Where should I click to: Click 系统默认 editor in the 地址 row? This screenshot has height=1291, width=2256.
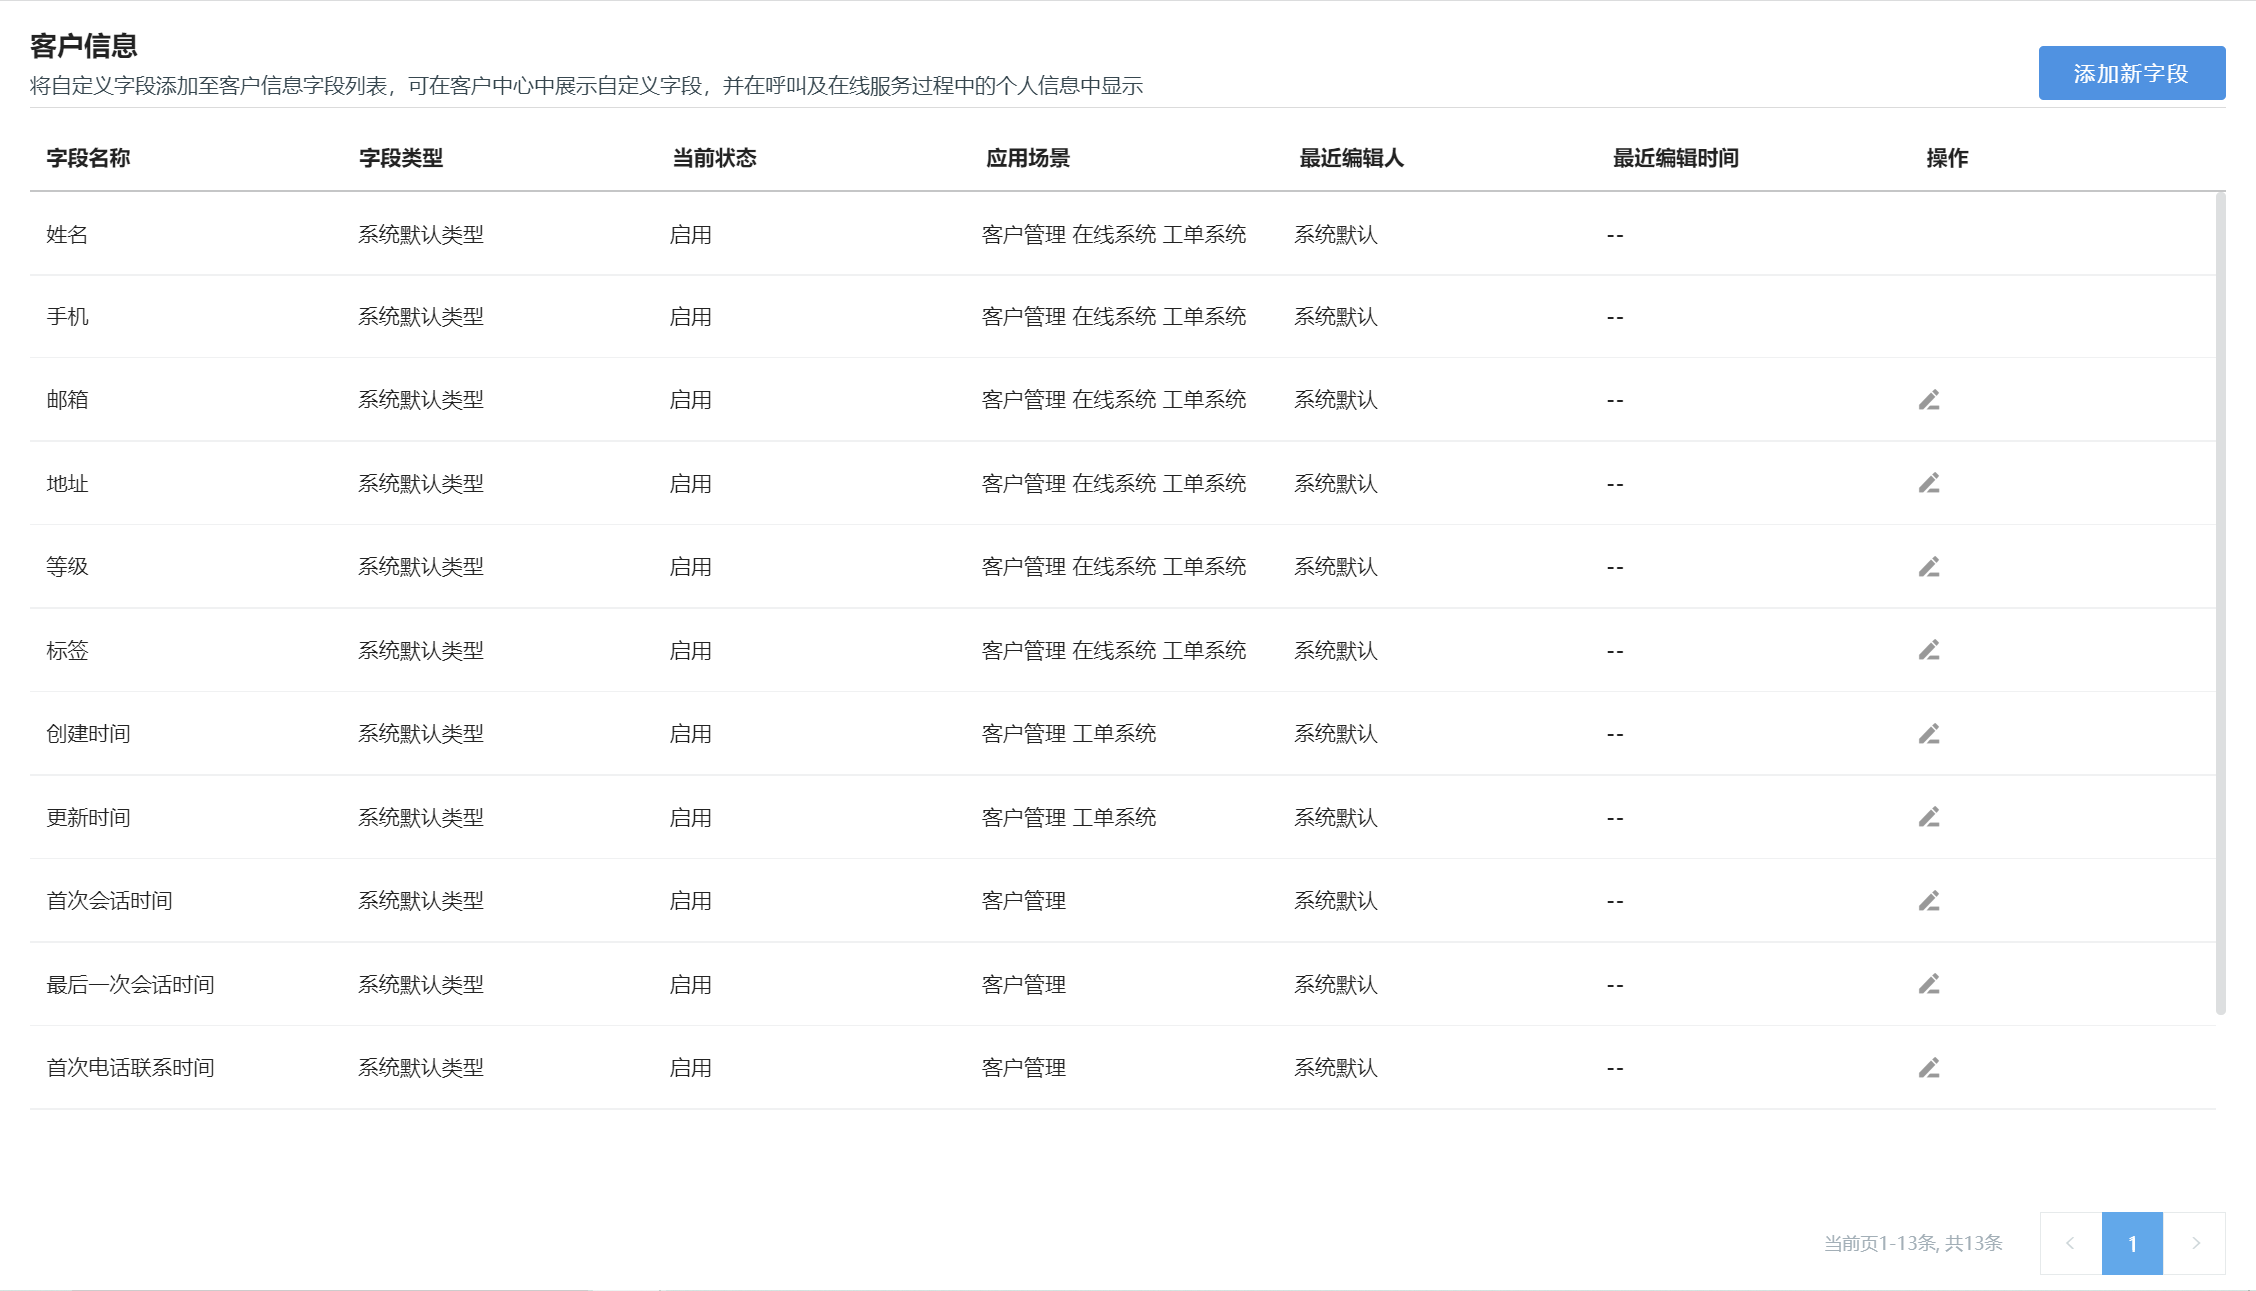click(x=1336, y=484)
